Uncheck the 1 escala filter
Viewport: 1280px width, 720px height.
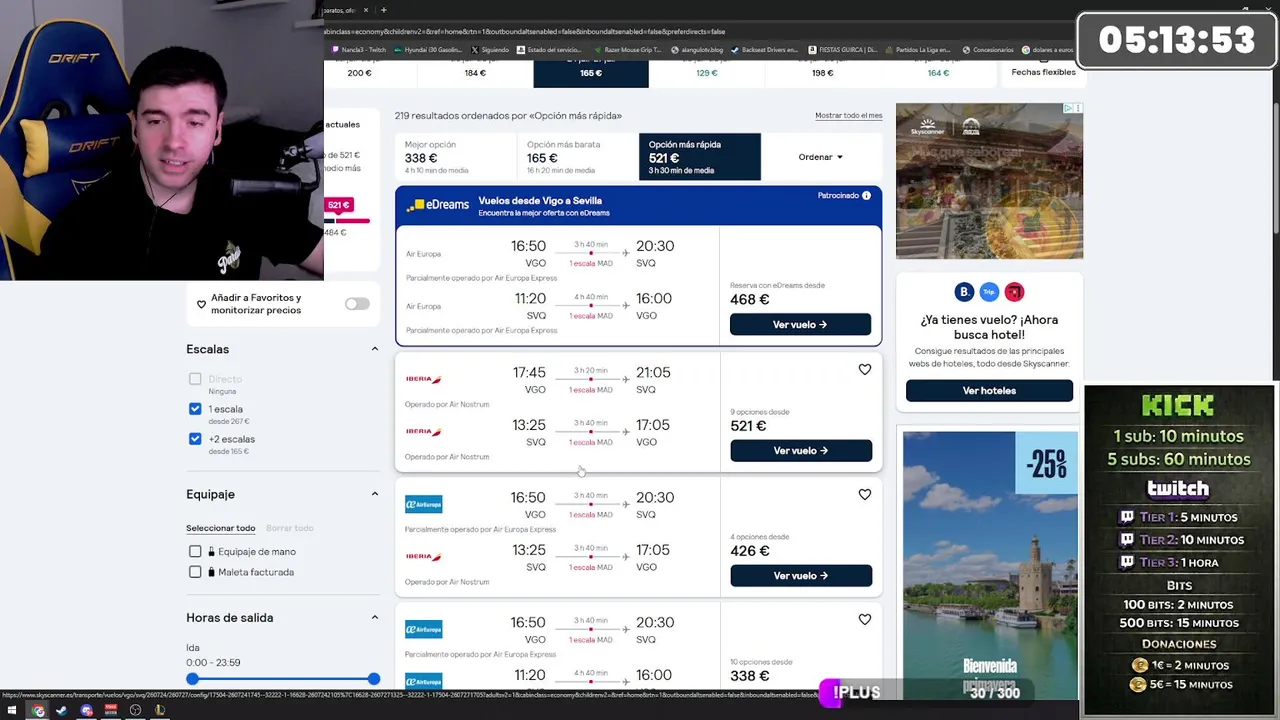(x=195, y=409)
